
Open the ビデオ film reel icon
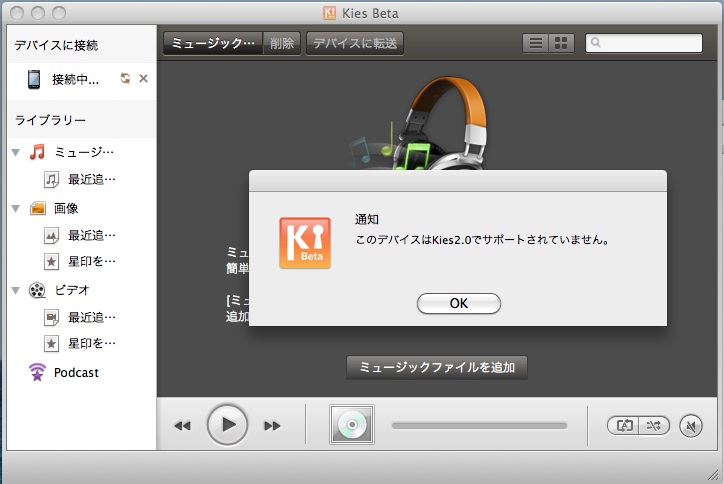tap(37, 290)
